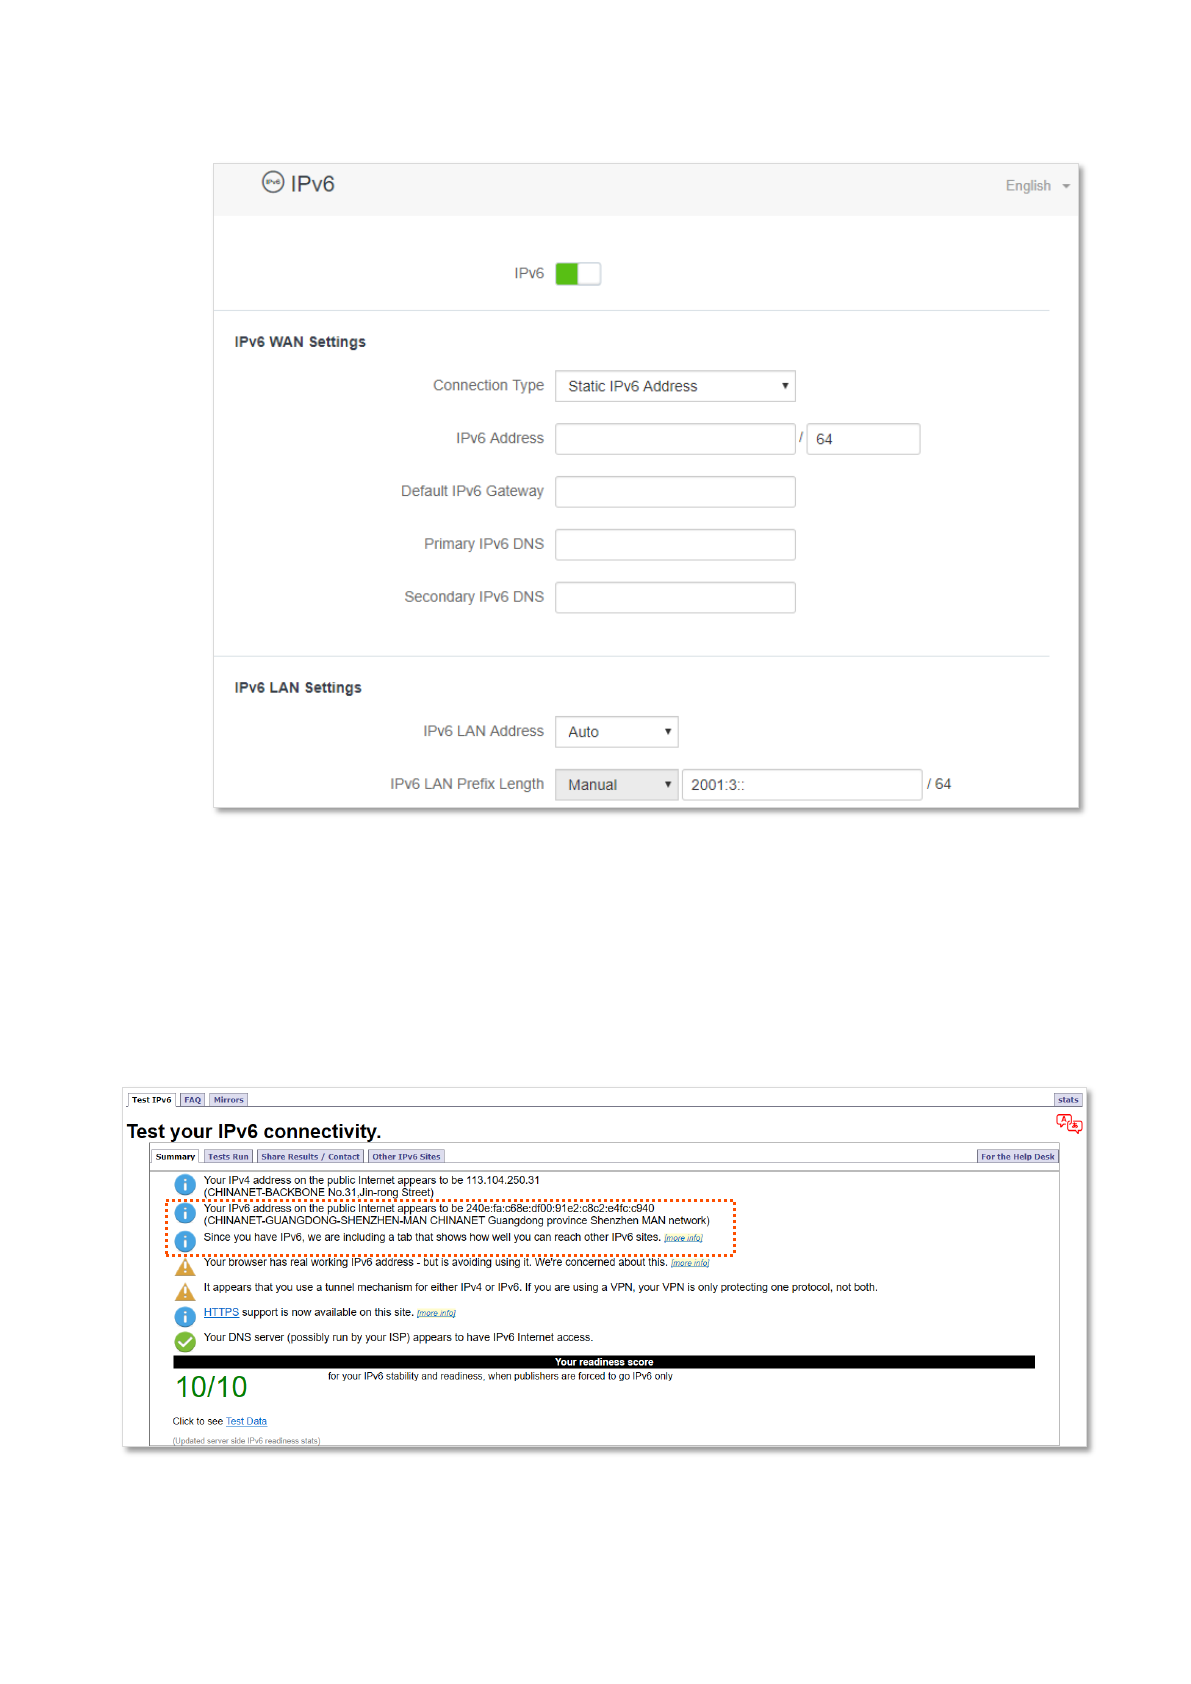Click the Default IPv6 Gateway input field
Viewport: 1191px width, 1684px height.
coord(675,492)
